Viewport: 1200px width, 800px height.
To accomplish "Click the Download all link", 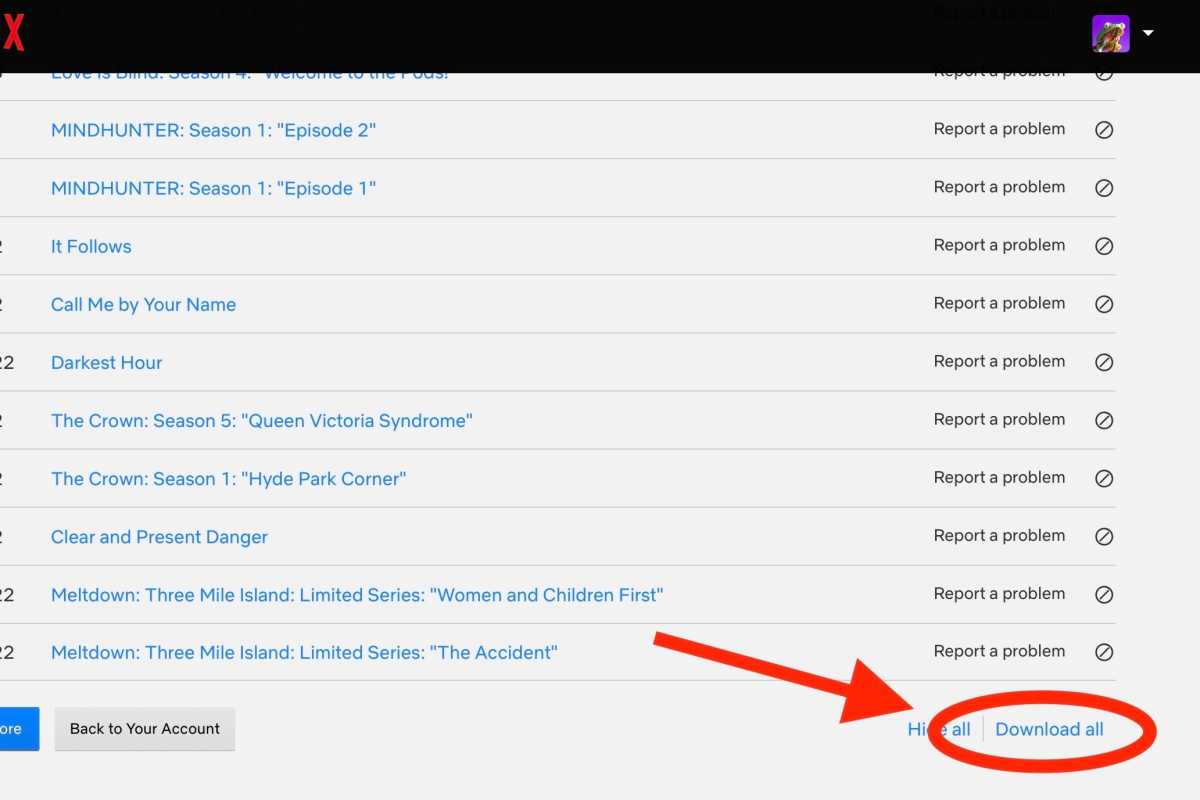I will (x=1049, y=729).
